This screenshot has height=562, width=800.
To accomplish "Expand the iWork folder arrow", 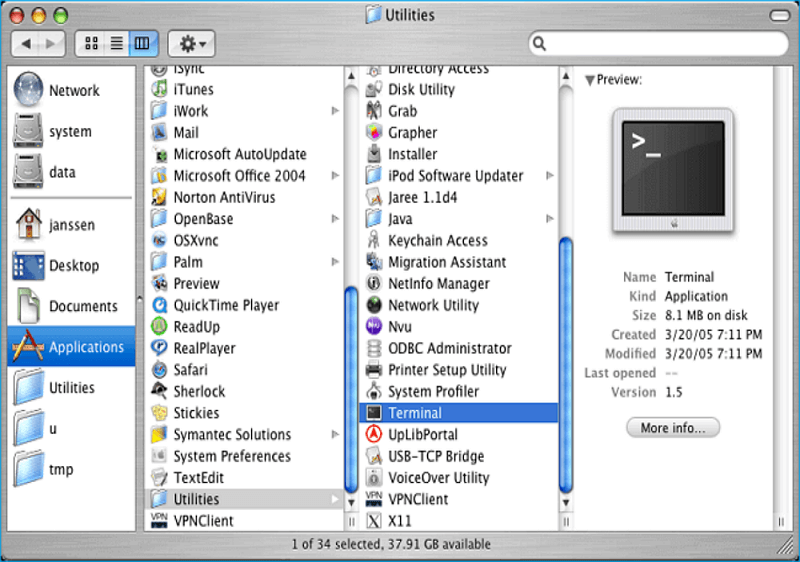I will (x=335, y=111).
